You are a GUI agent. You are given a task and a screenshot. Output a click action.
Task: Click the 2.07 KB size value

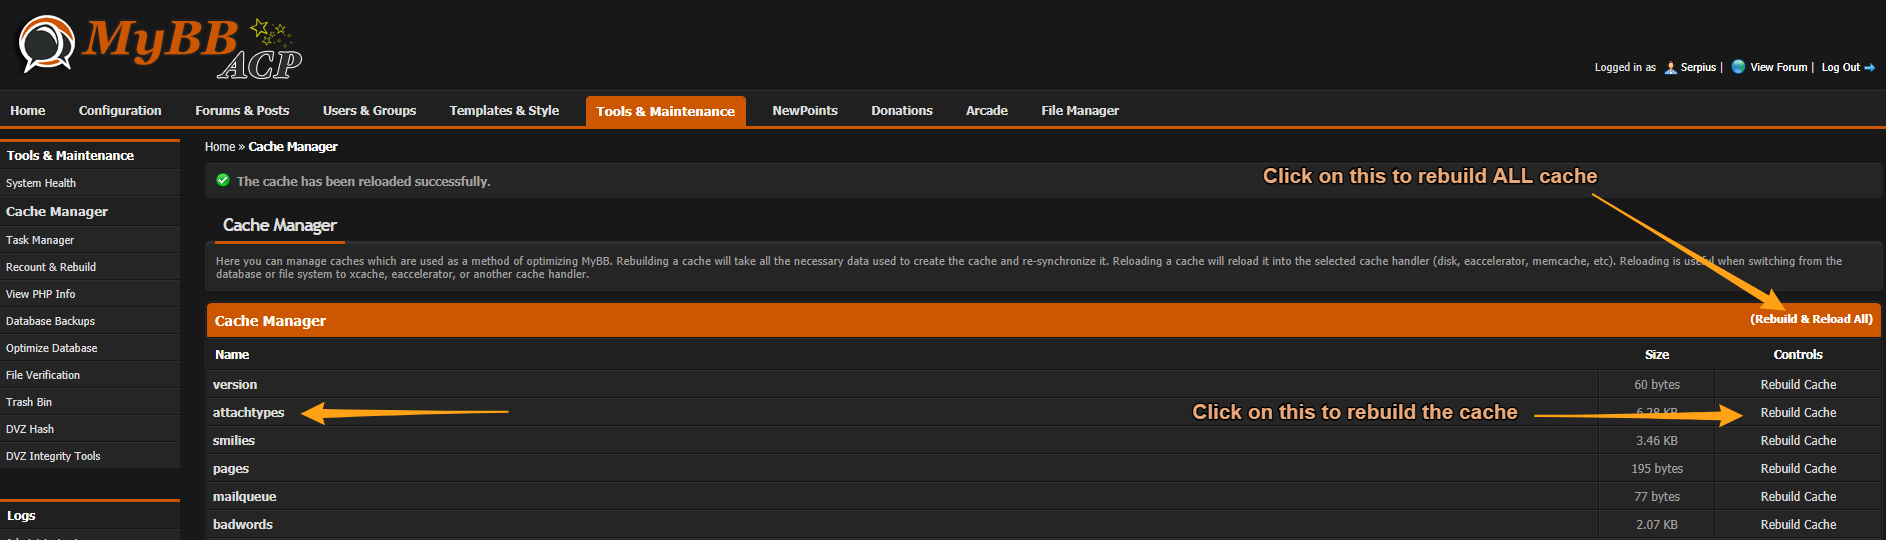click(x=1657, y=525)
